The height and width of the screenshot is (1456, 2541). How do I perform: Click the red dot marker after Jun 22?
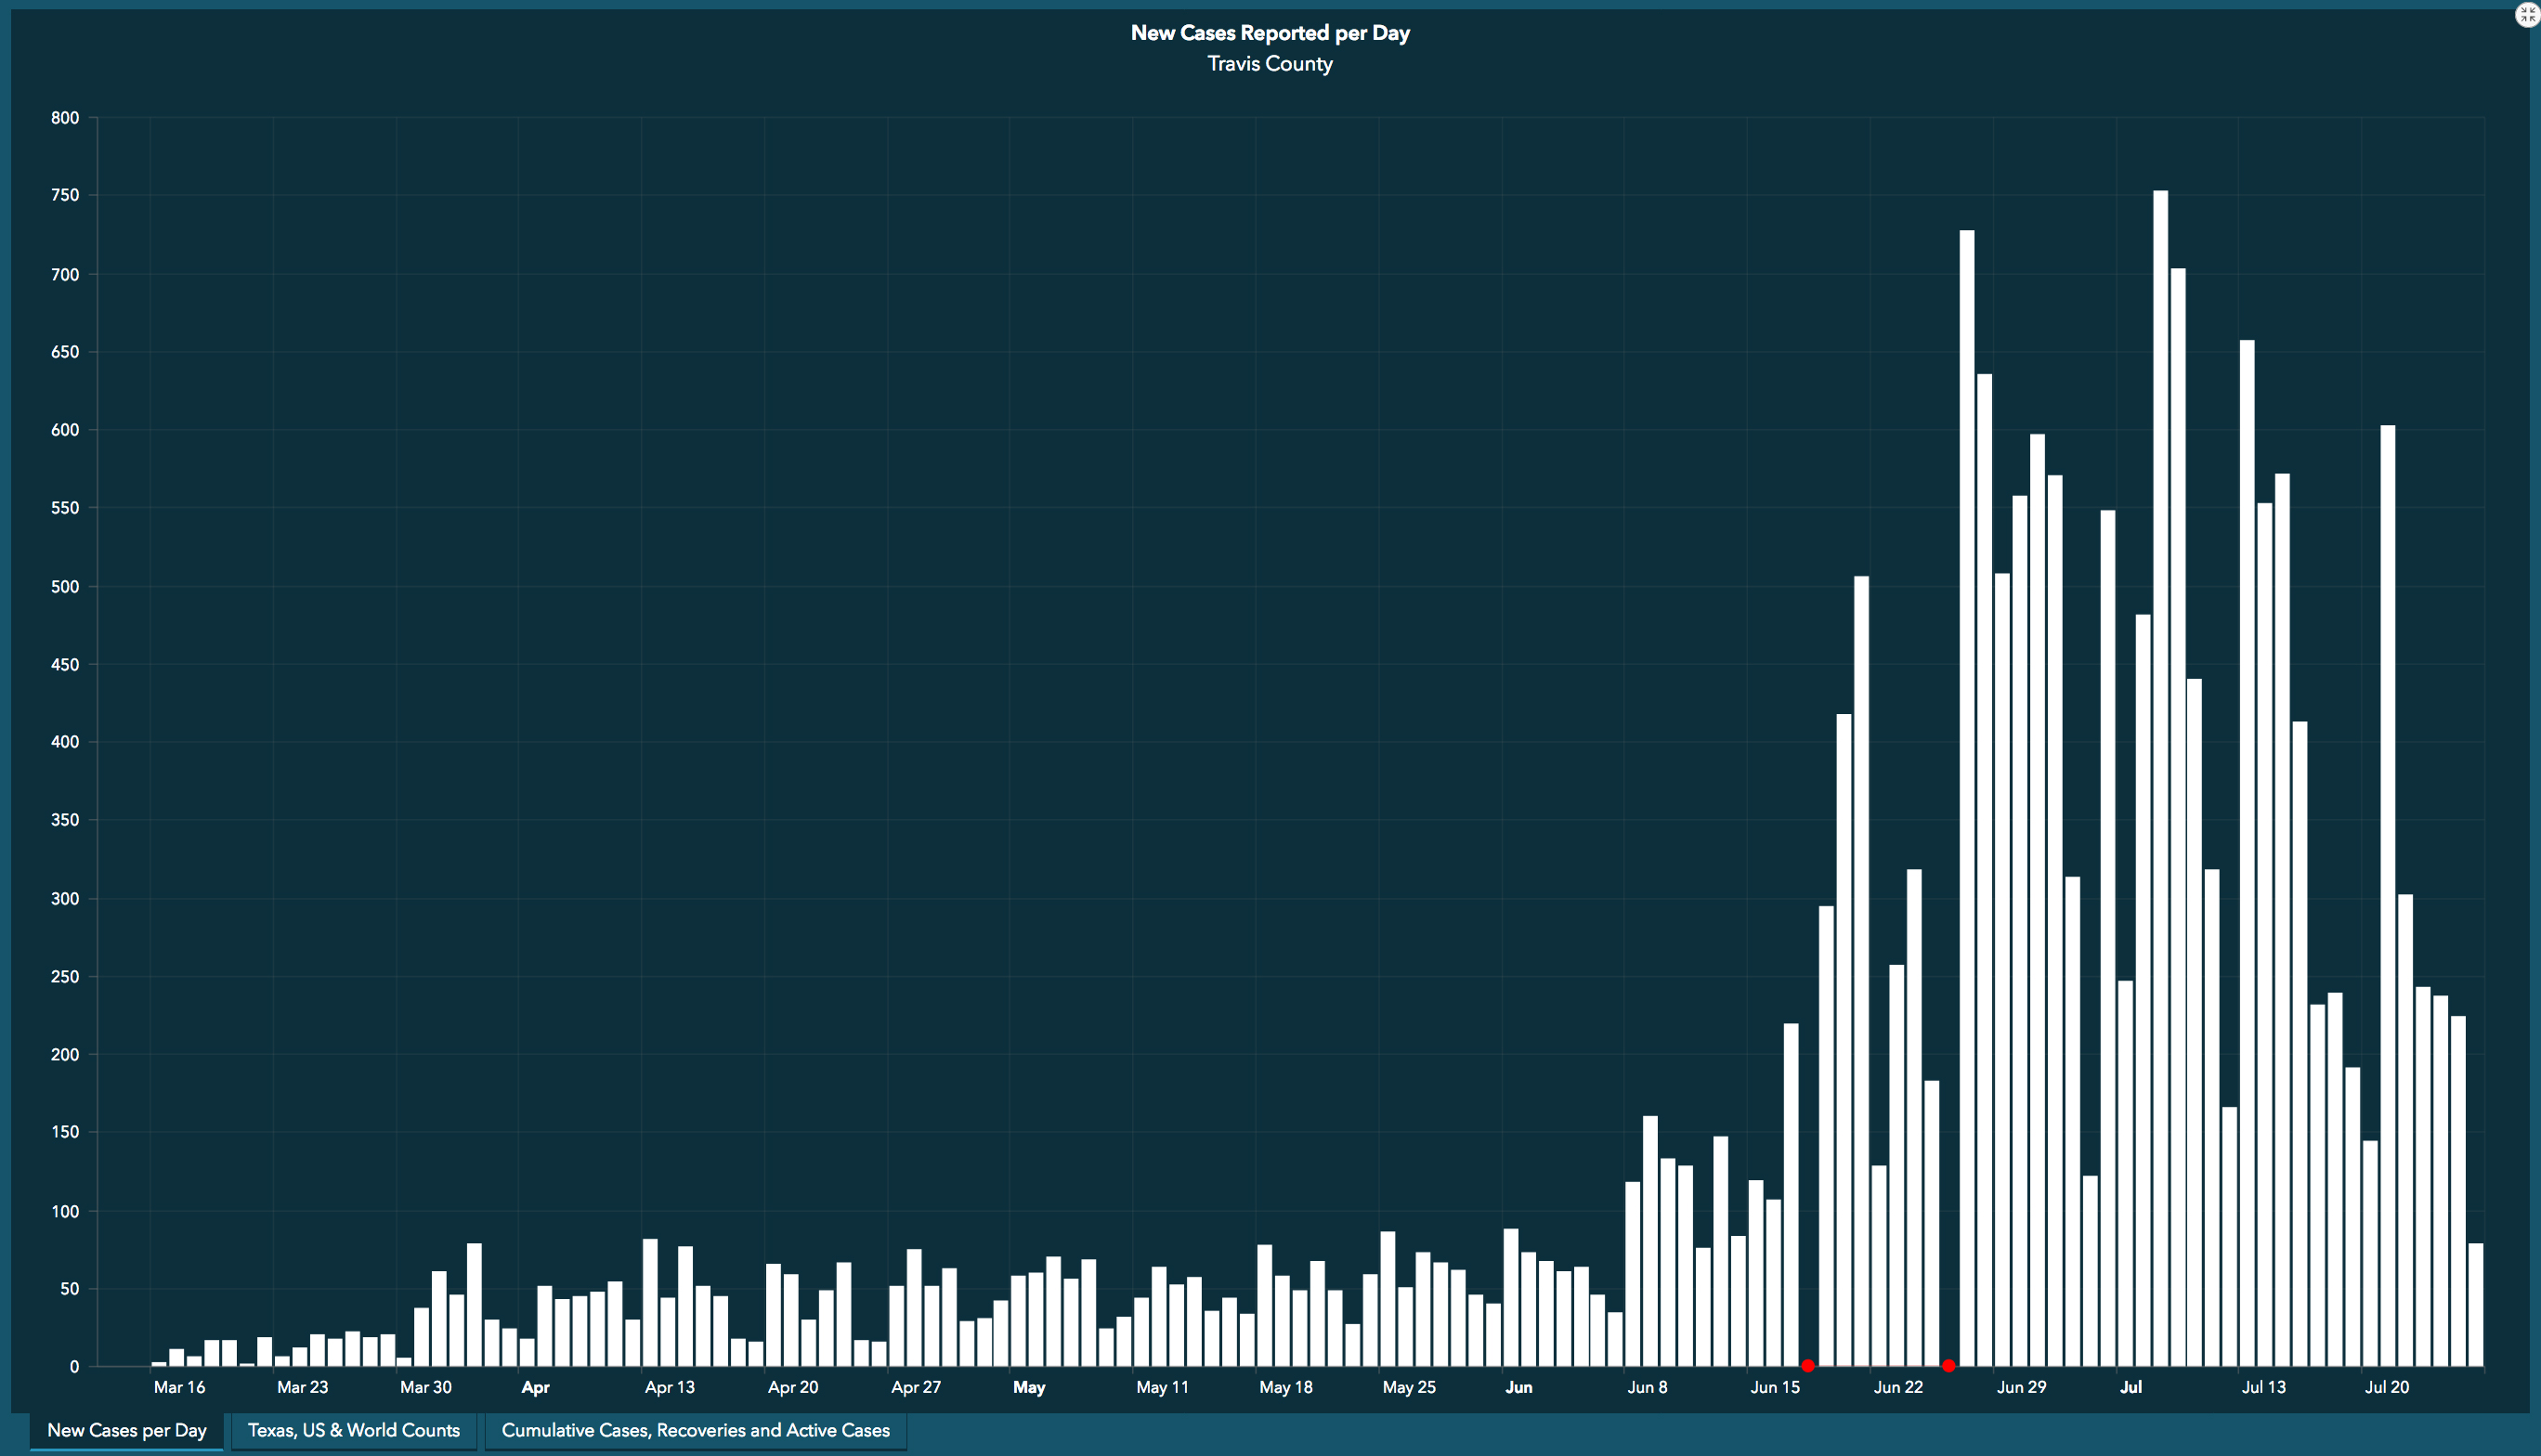1949,1365
